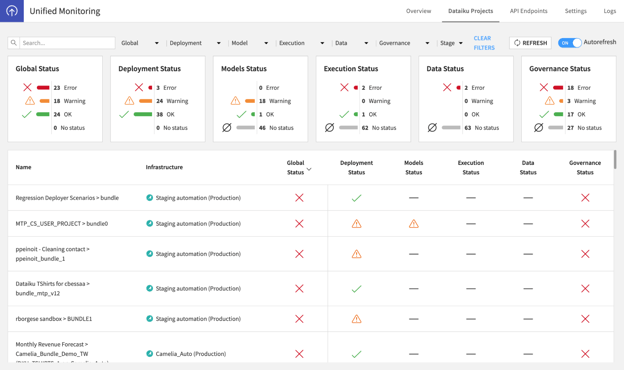Click the OK checkmark in Execution Status card
The image size is (624, 370).
pos(344,115)
